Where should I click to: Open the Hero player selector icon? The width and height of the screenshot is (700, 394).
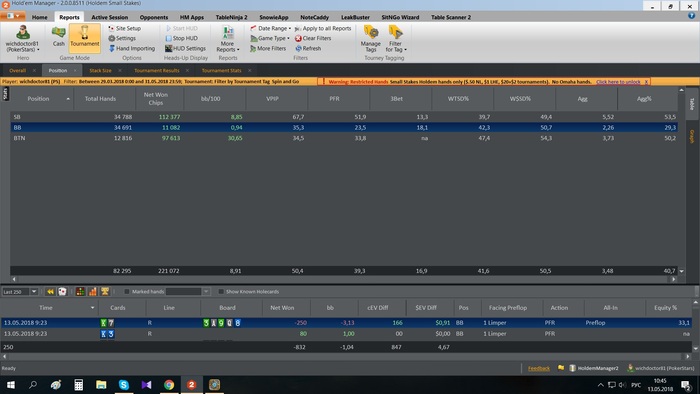[x=22, y=33]
